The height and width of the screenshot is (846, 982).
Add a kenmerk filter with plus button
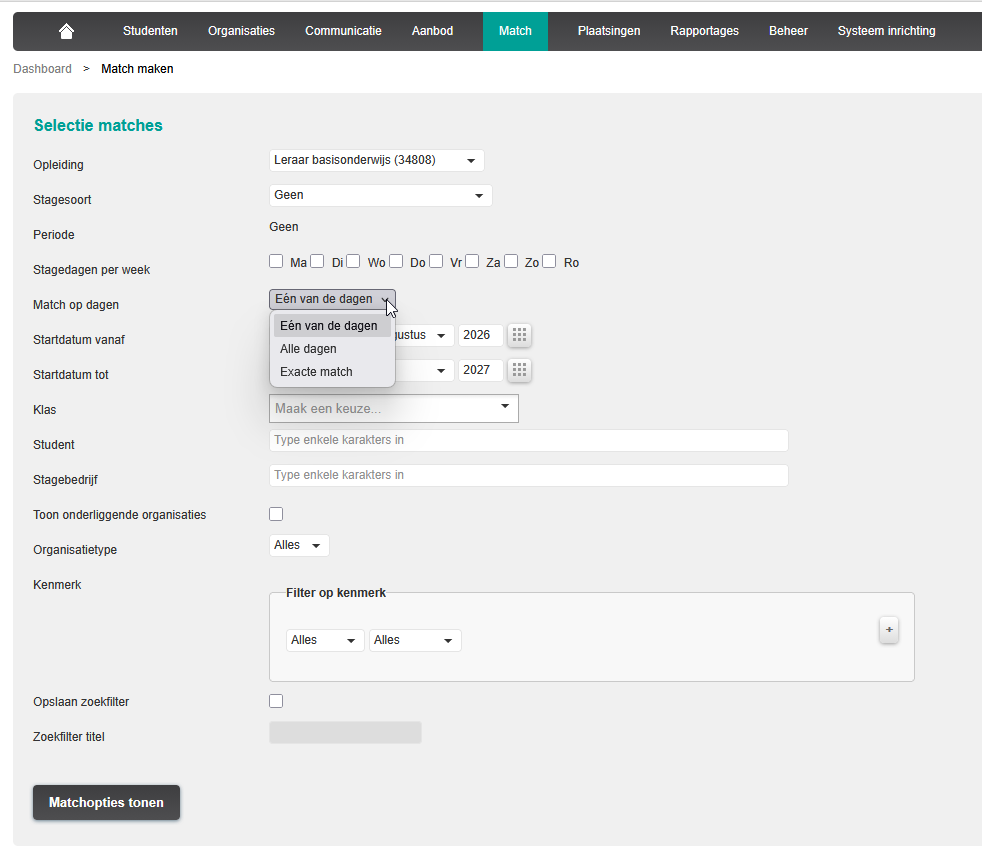(x=889, y=629)
